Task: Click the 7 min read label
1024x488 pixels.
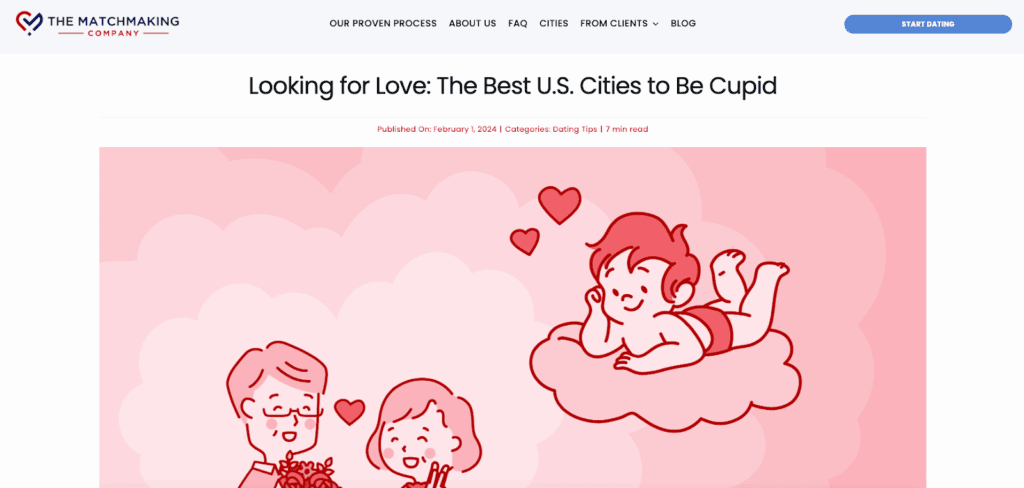Action: click(626, 129)
